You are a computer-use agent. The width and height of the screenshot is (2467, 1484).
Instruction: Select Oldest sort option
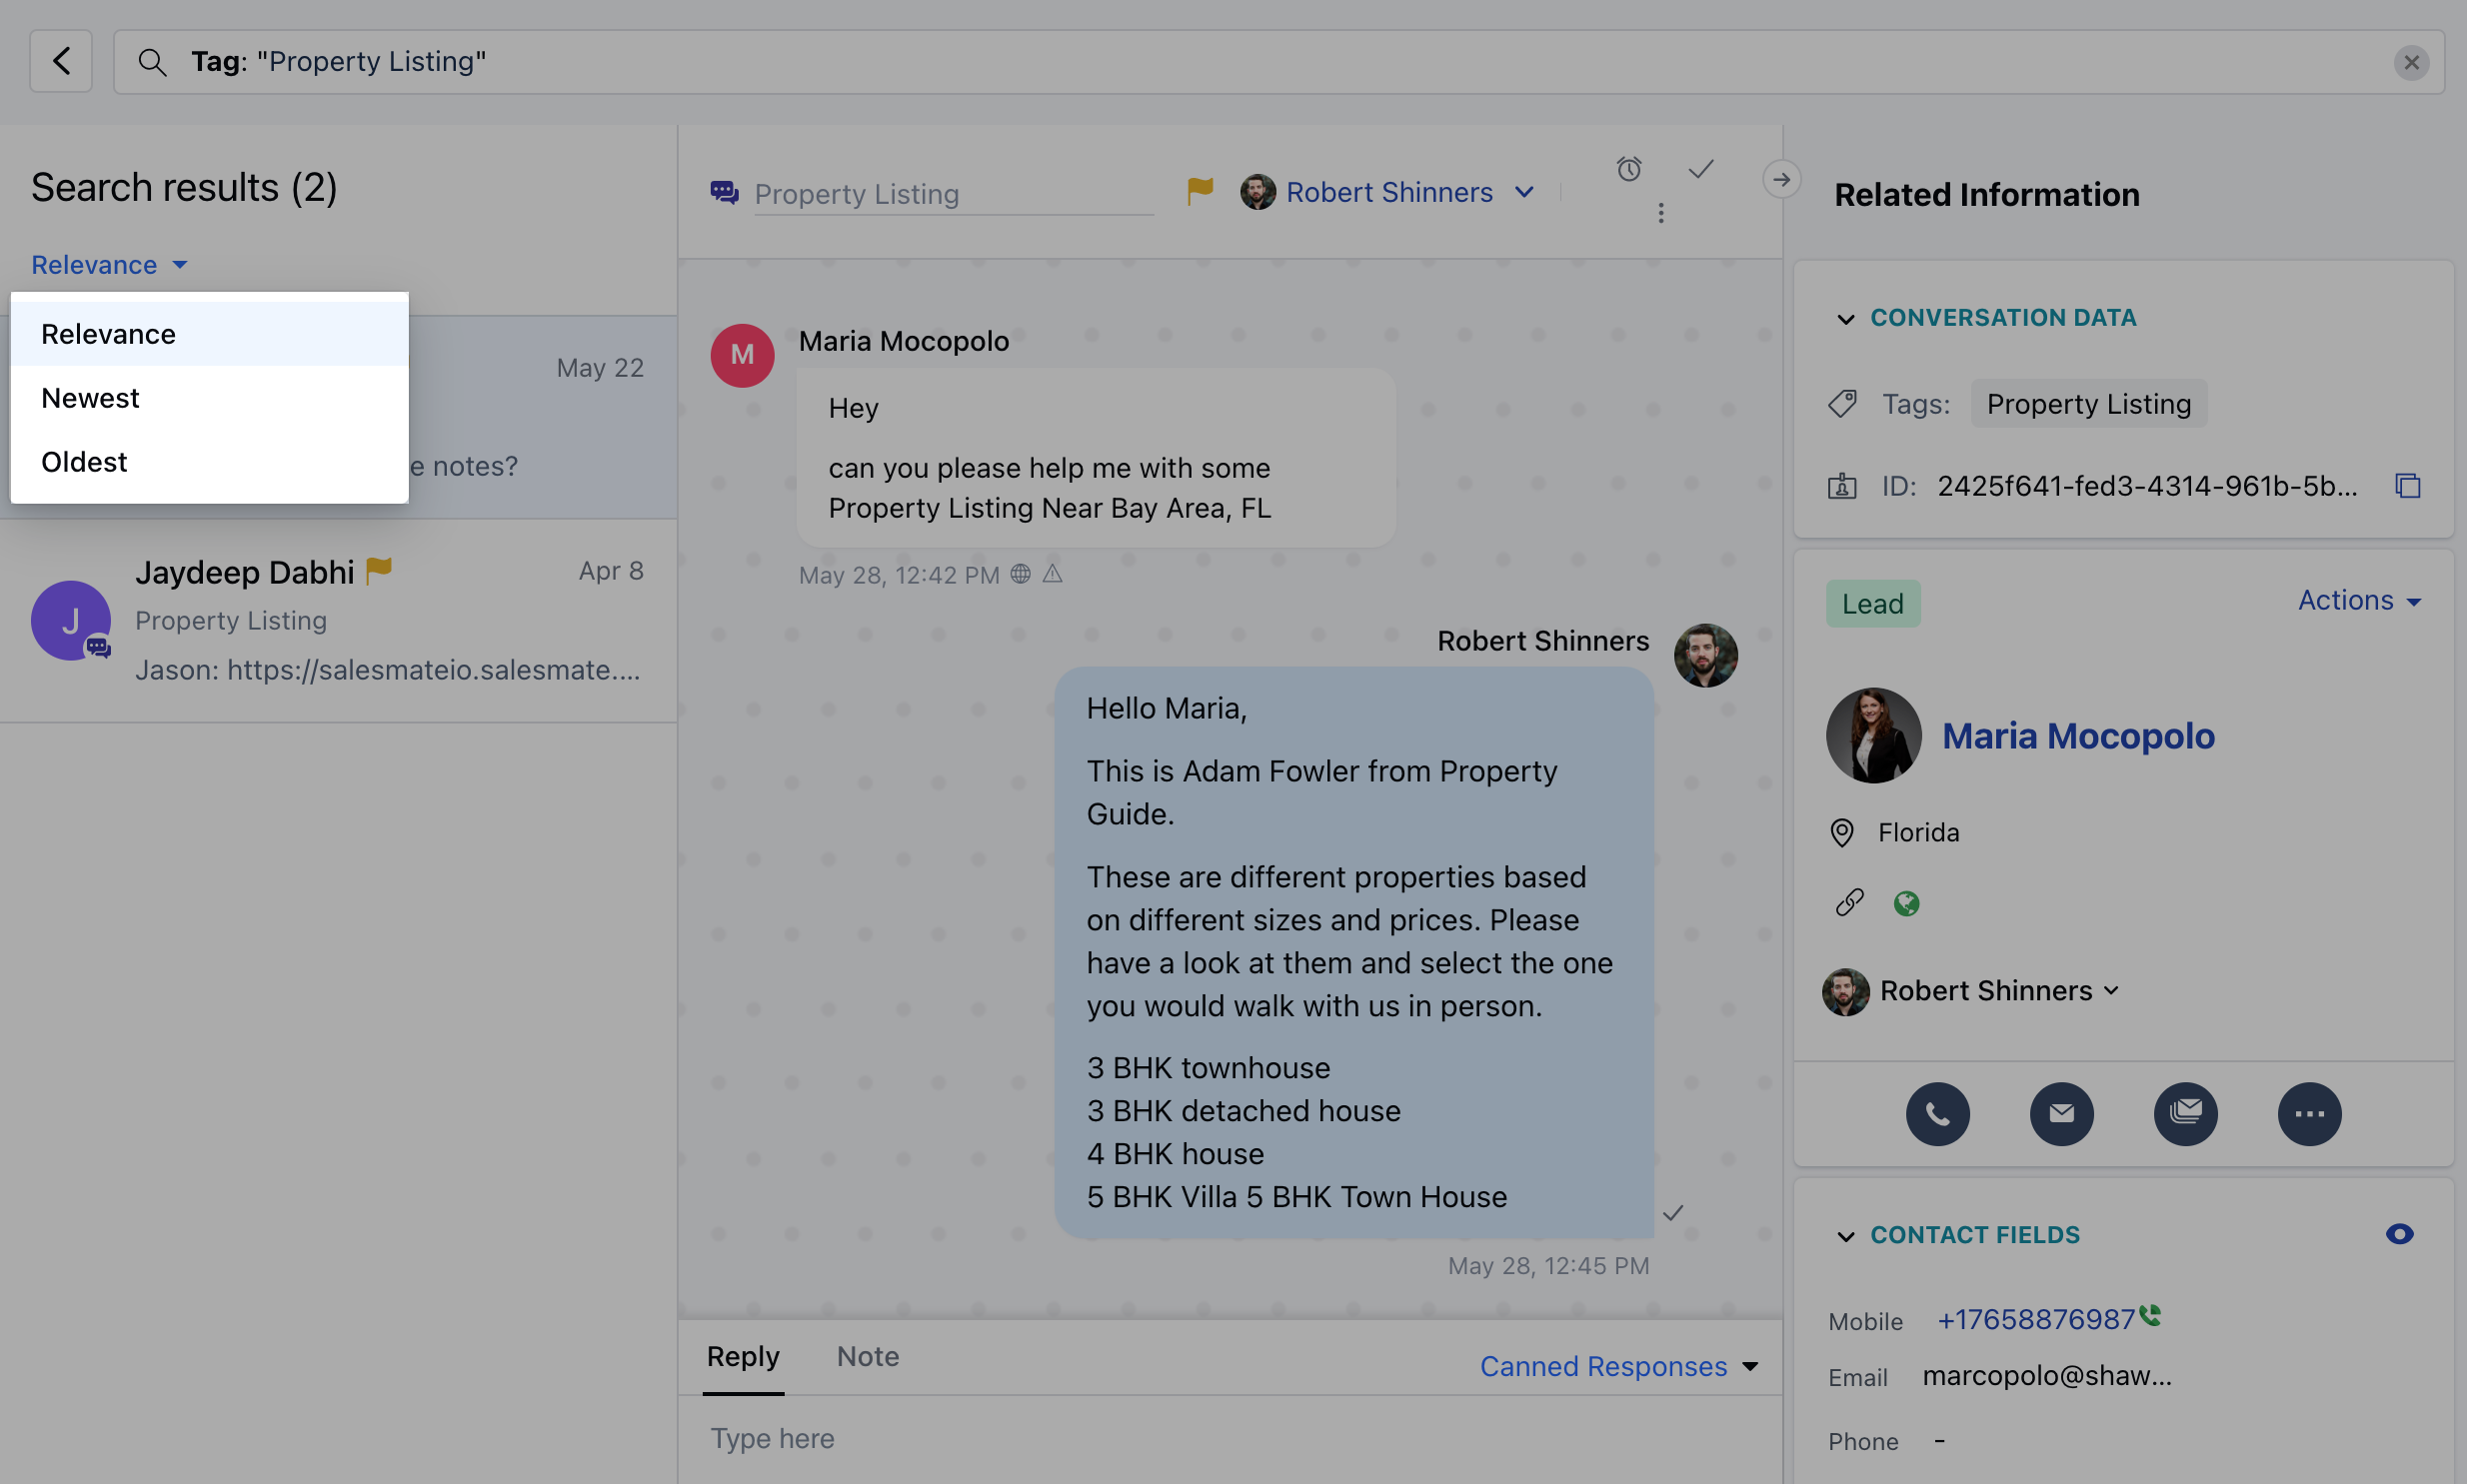point(84,462)
